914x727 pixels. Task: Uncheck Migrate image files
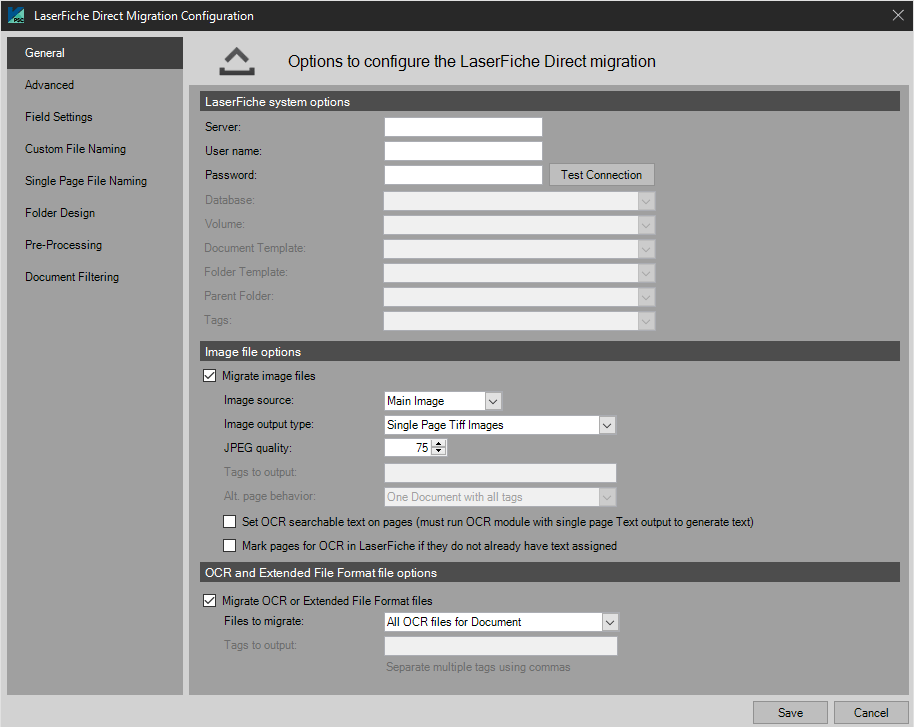click(209, 375)
